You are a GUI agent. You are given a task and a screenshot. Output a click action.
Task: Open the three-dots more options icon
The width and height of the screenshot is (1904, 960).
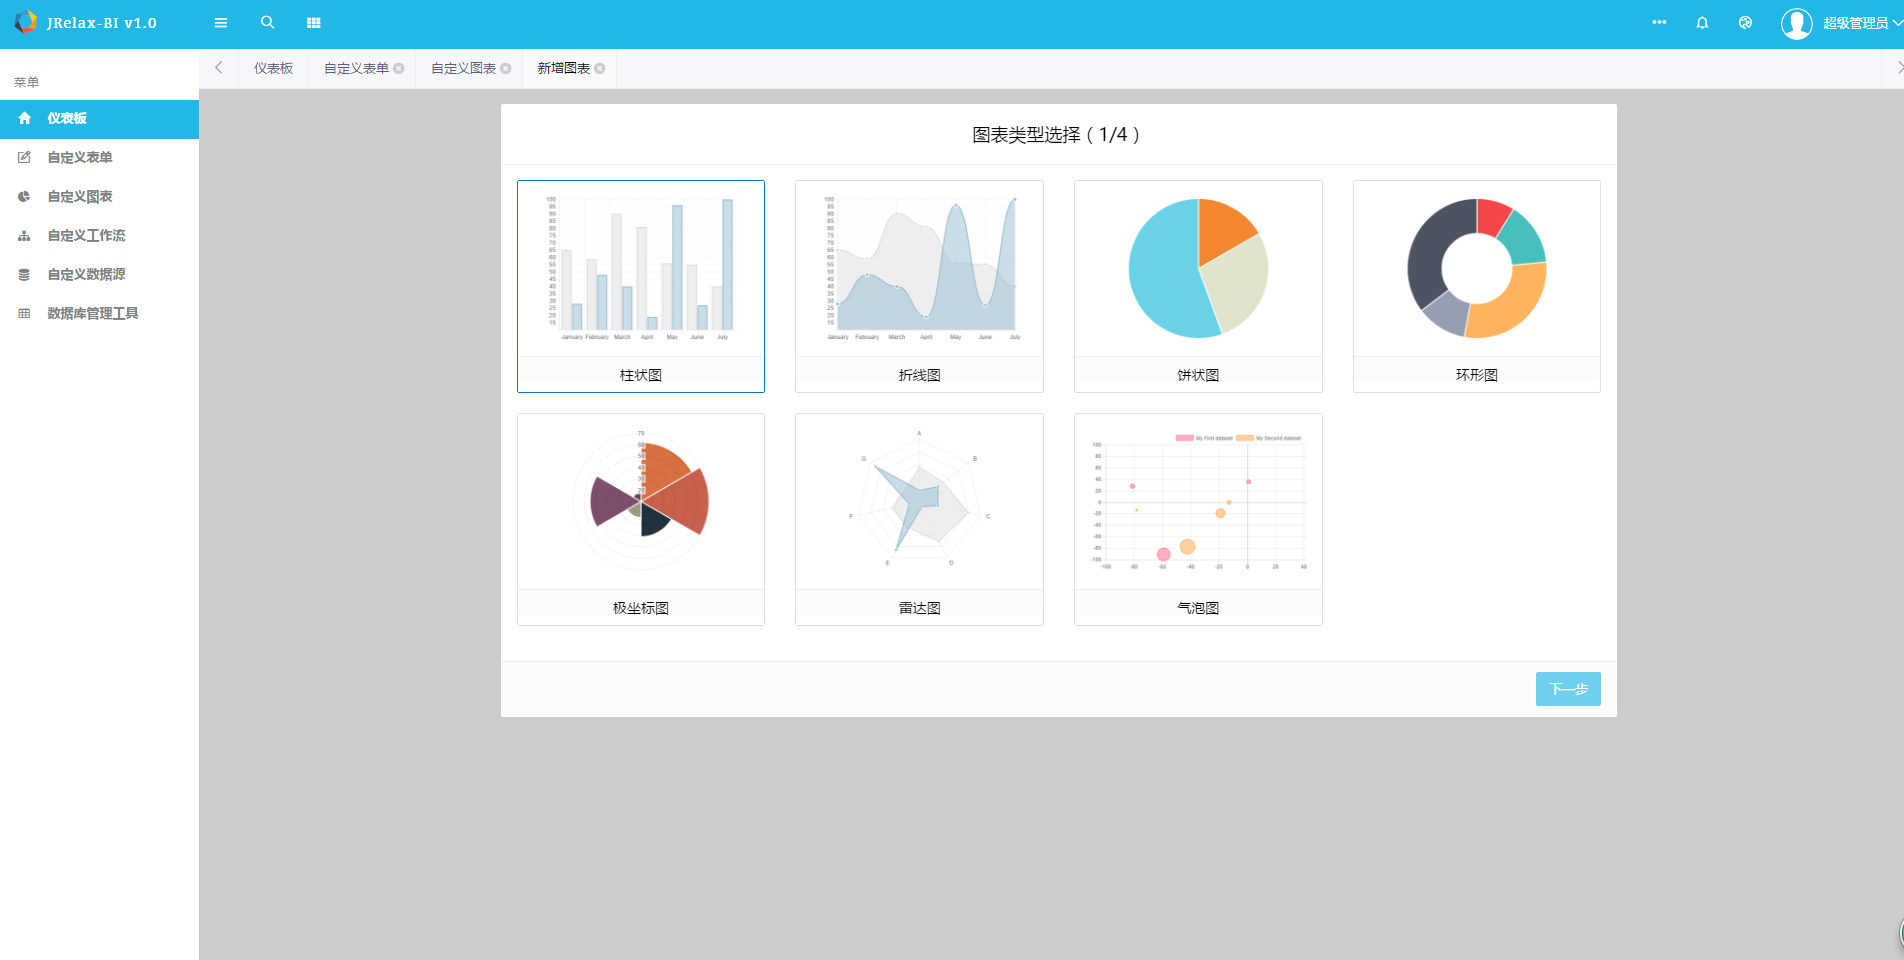(1659, 22)
